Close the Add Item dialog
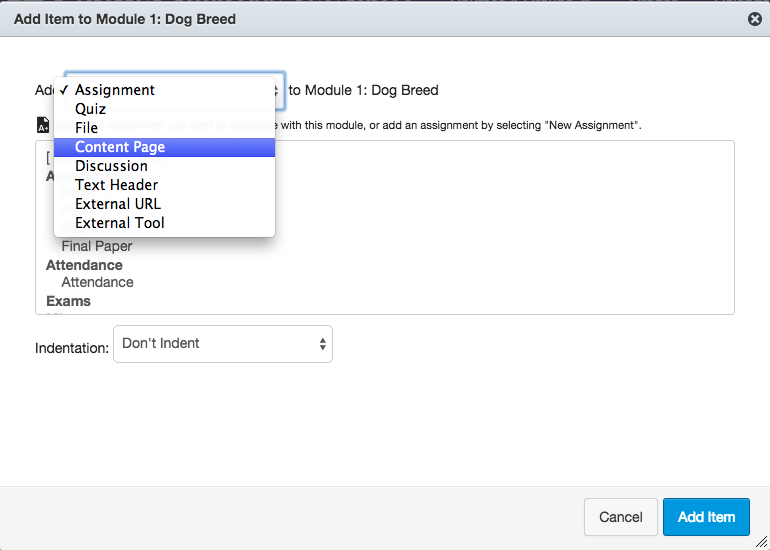Image resolution: width=770 pixels, height=550 pixels. [x=754, y=19]
